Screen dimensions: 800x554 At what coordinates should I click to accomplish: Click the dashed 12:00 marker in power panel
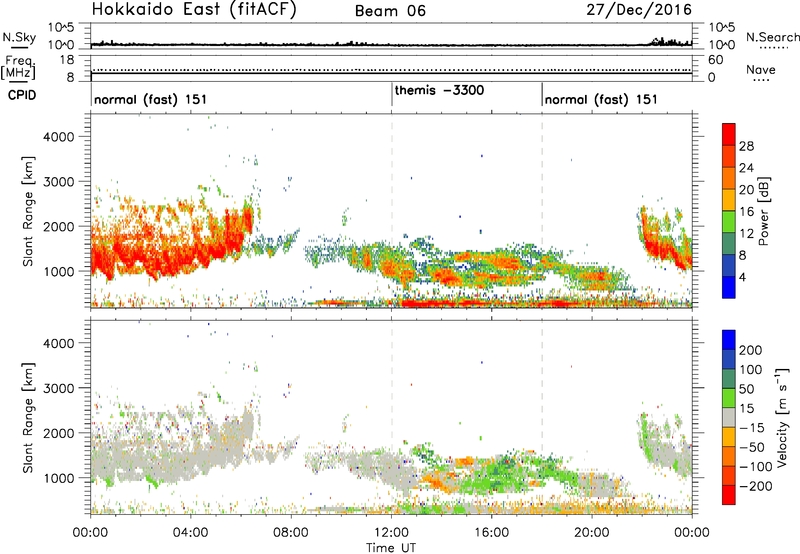tap(392, 211)
